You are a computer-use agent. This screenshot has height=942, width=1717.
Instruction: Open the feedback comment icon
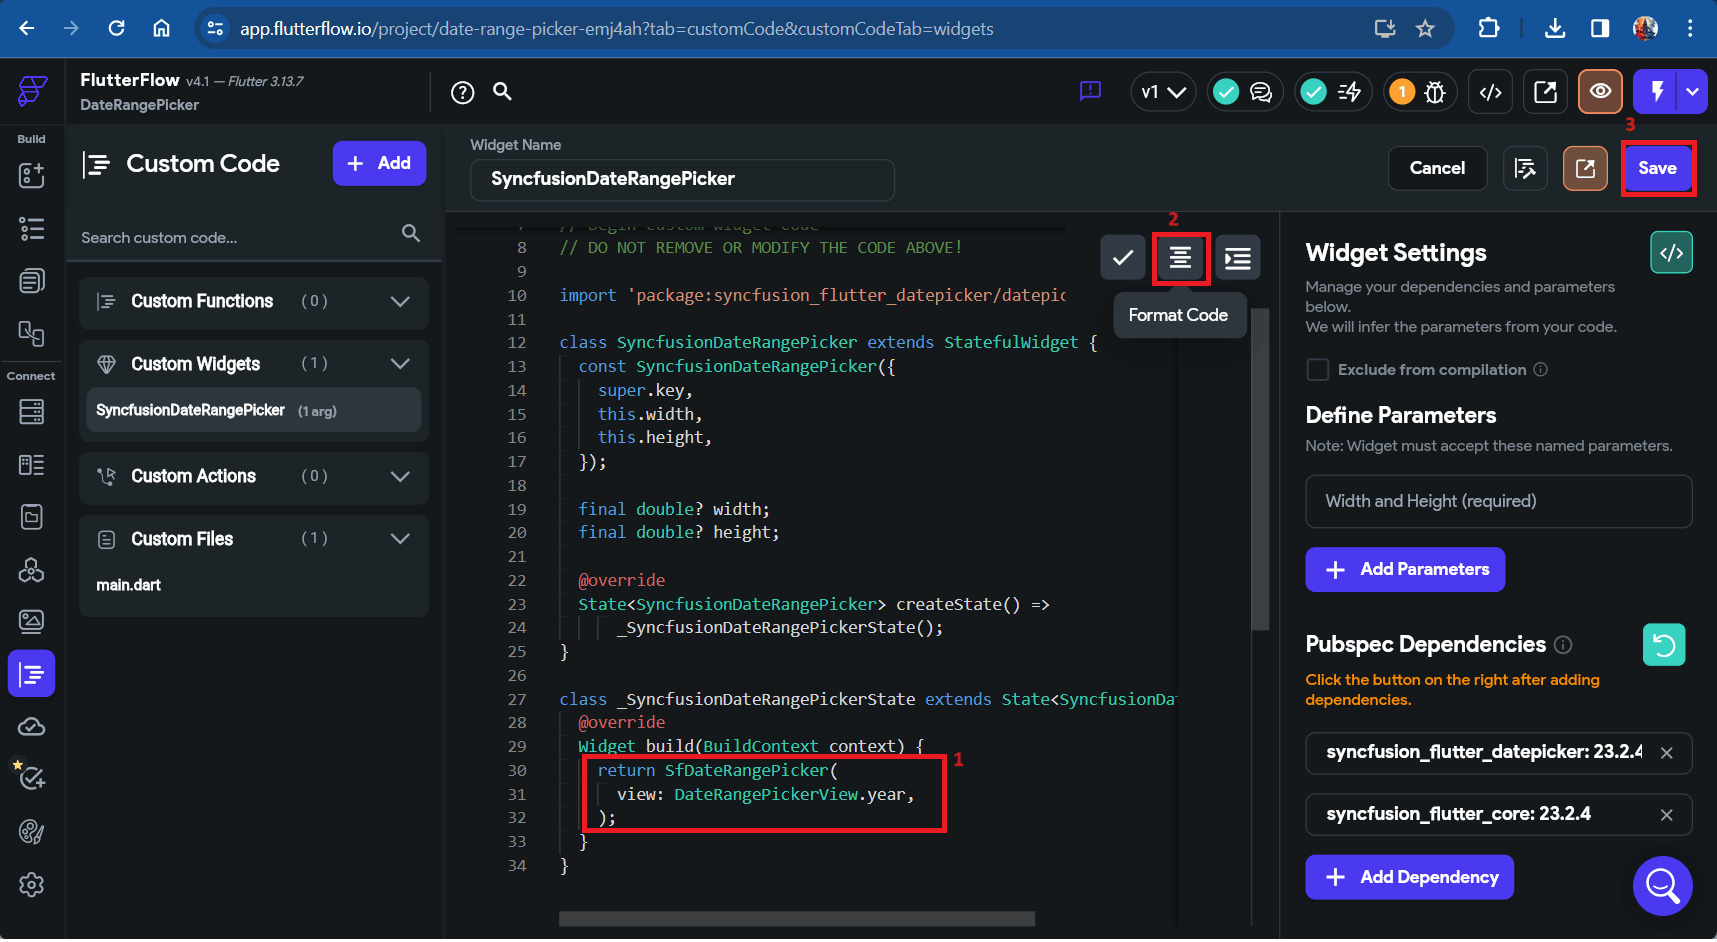tap(1090, 91)
